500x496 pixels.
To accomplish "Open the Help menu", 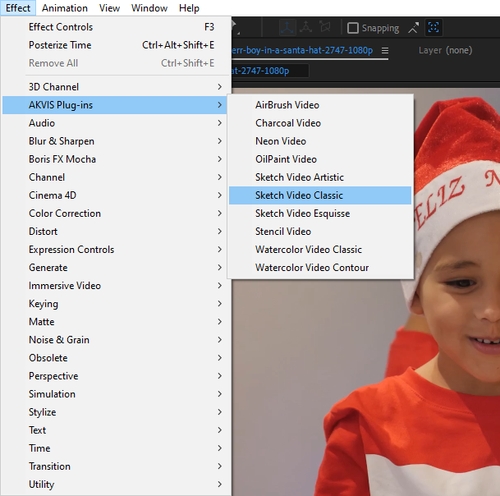I will coord(189,8).
